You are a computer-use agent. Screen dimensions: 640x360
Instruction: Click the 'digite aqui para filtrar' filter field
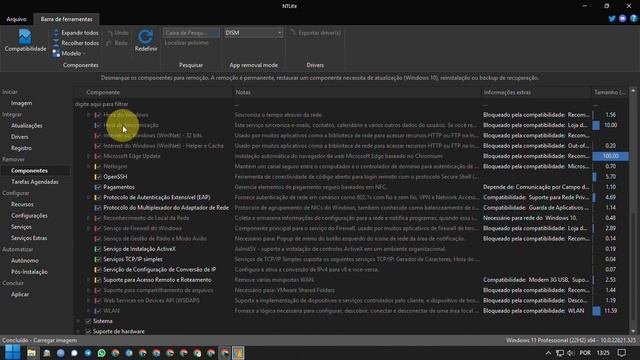click(153, 104)
